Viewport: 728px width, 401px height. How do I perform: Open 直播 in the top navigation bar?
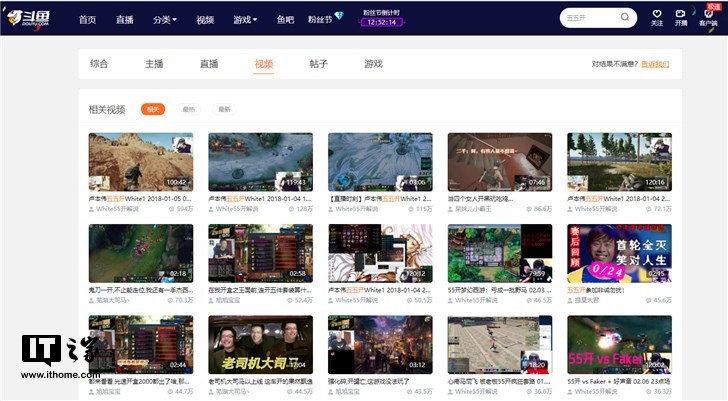(124, 19)
